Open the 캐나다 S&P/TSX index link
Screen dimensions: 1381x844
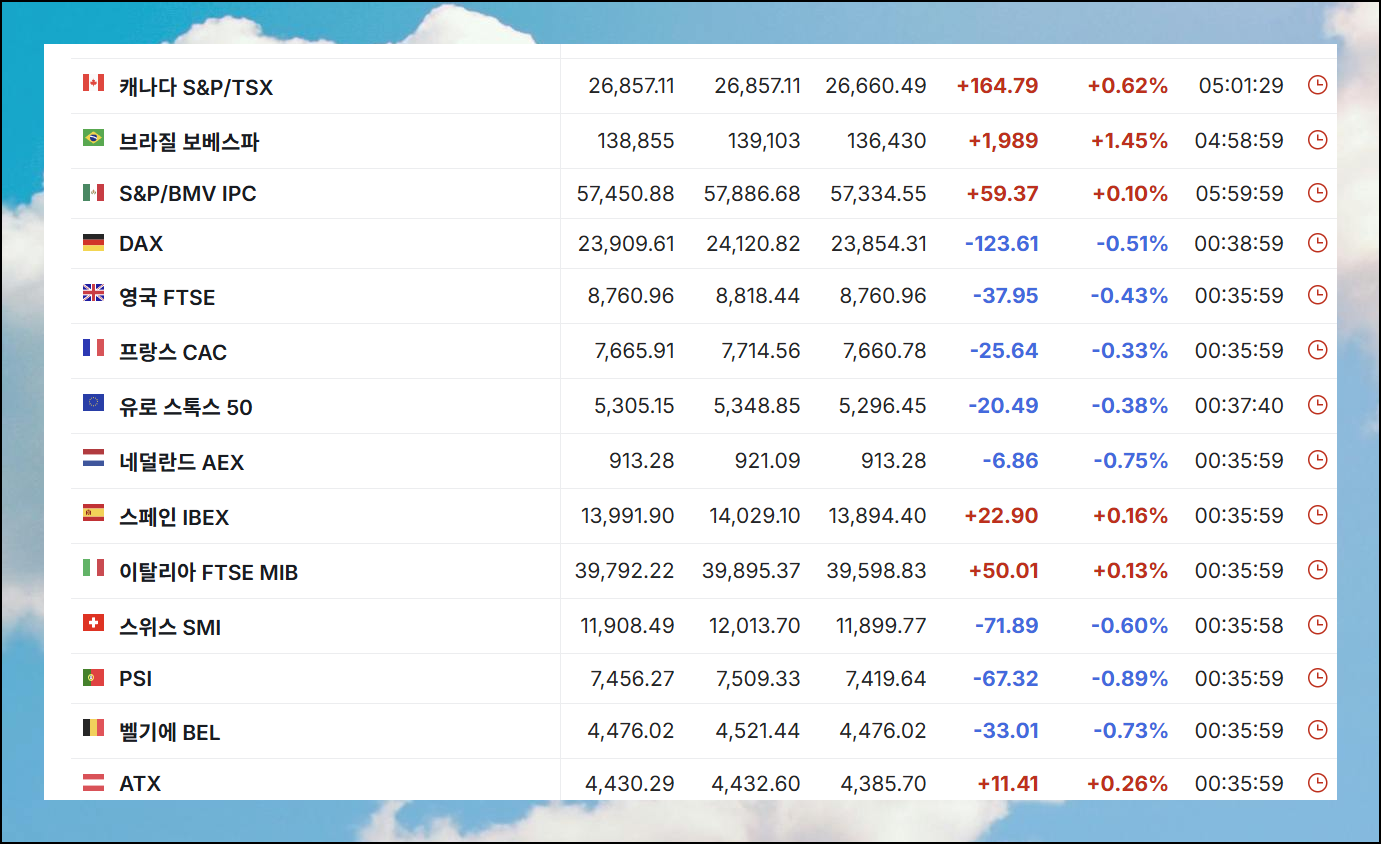click(x=196, y=87)
